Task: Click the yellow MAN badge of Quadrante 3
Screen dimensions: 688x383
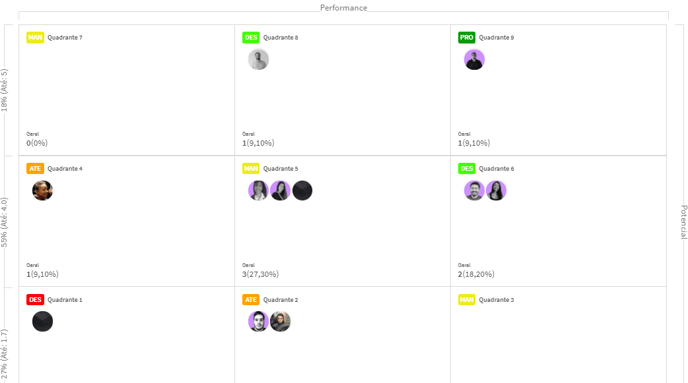Action: click(x=466, y=300)
